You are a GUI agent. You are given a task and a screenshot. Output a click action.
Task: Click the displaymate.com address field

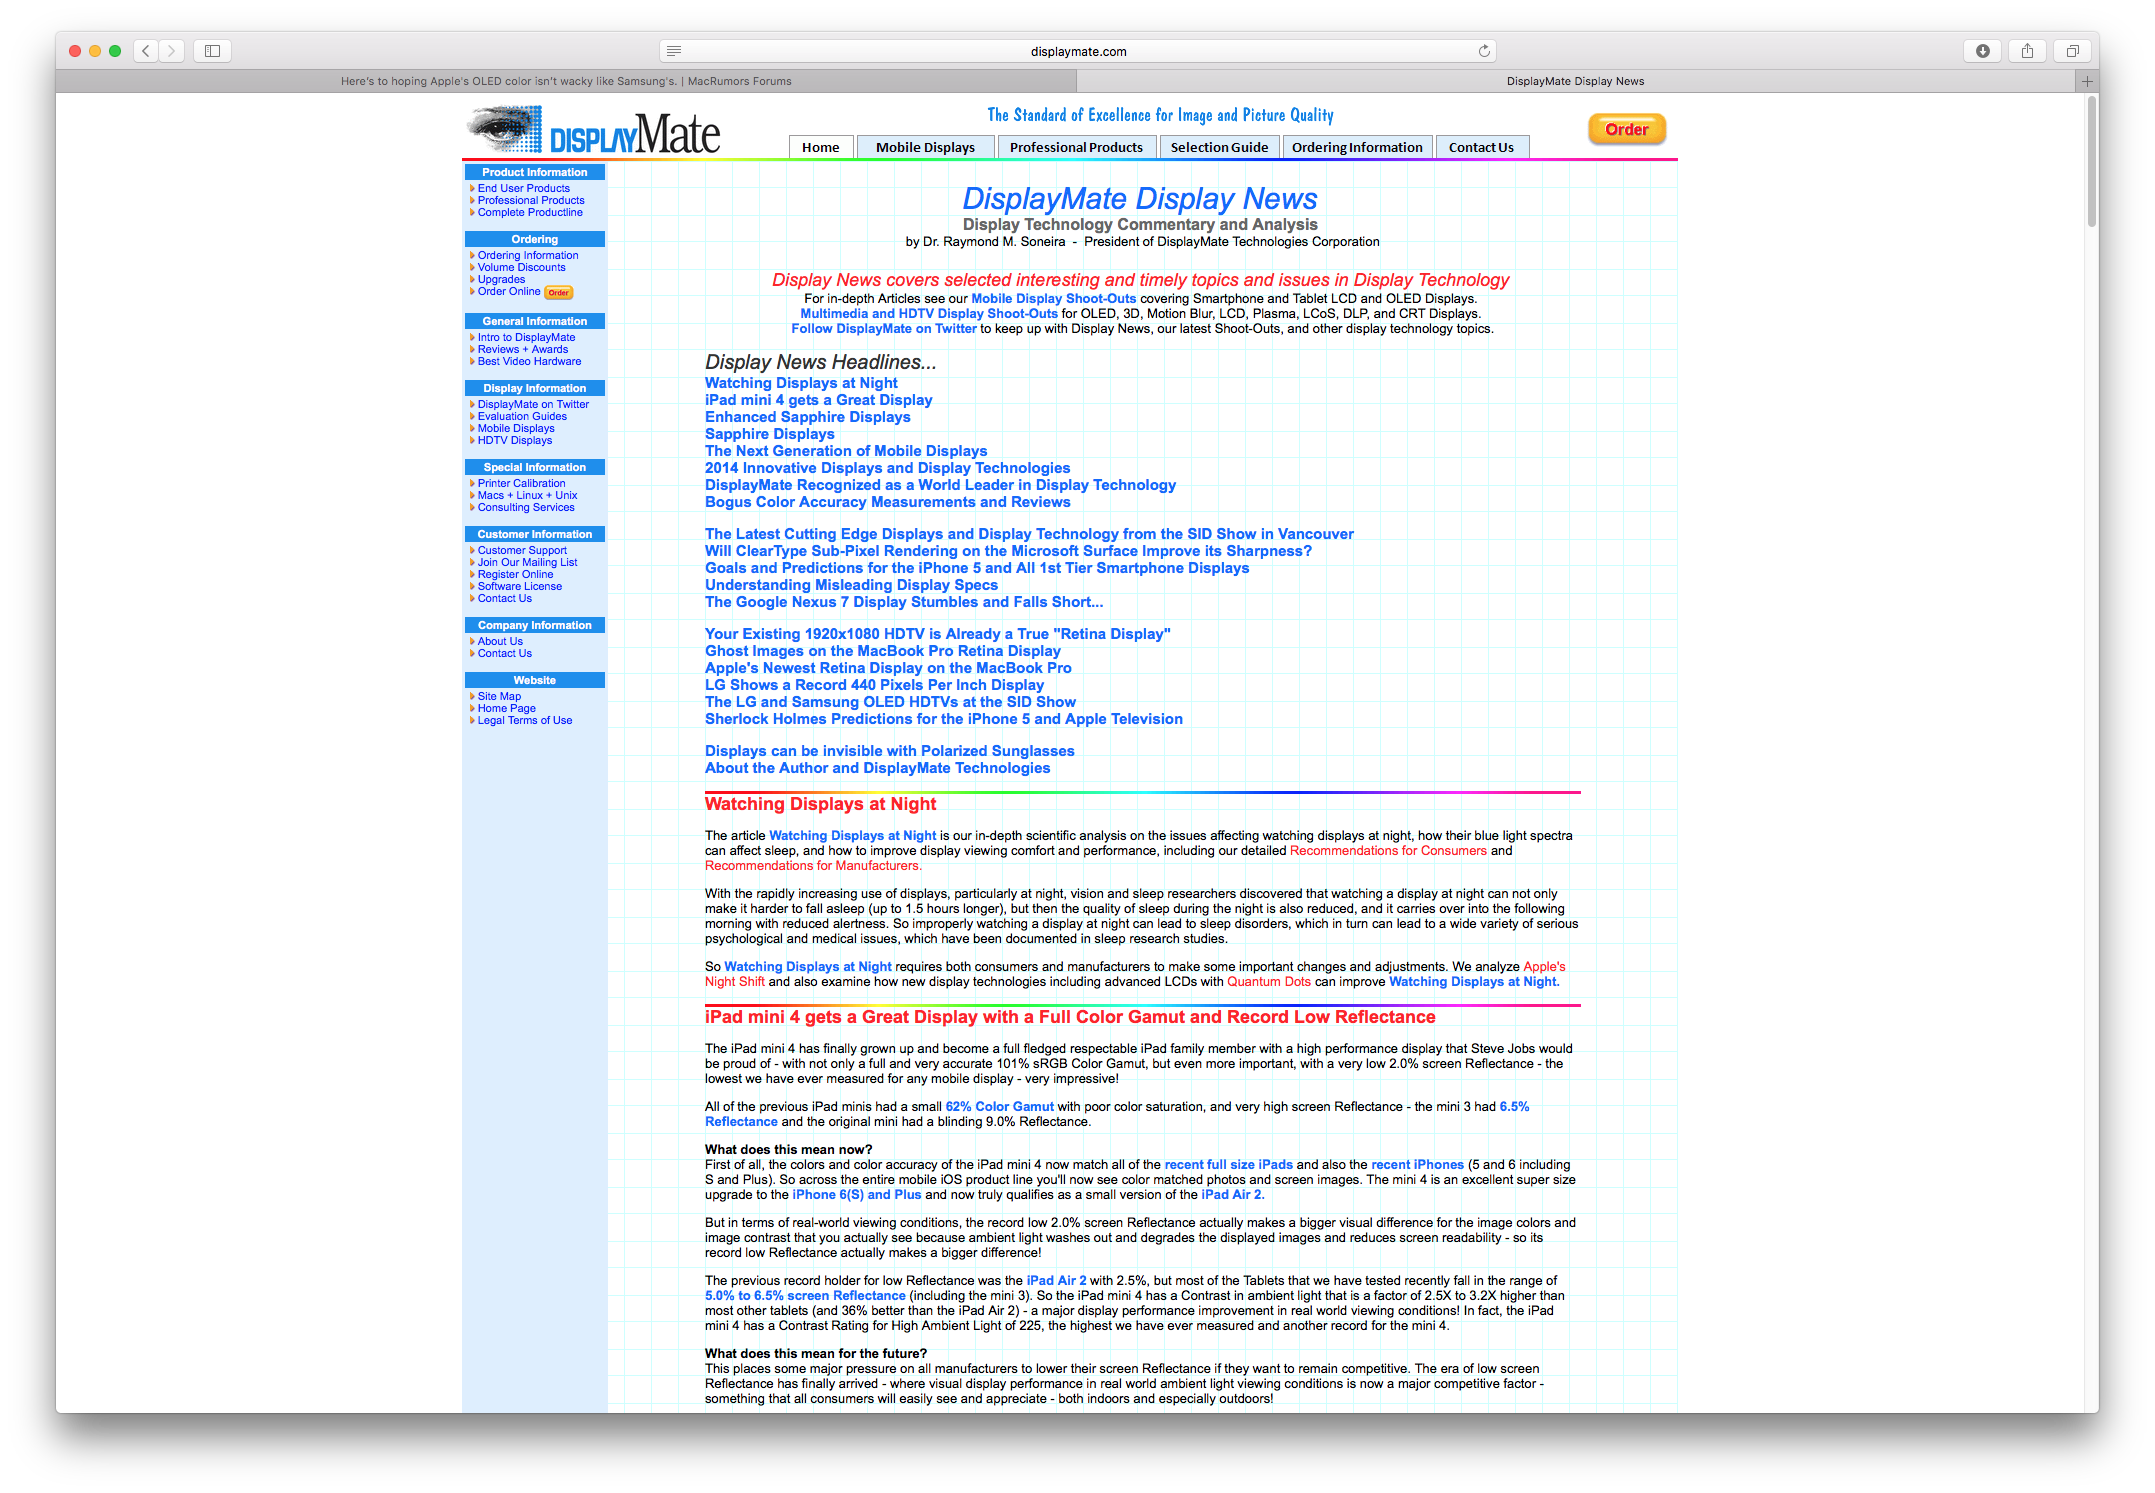pyautogui.click(x=1078, y=51)
